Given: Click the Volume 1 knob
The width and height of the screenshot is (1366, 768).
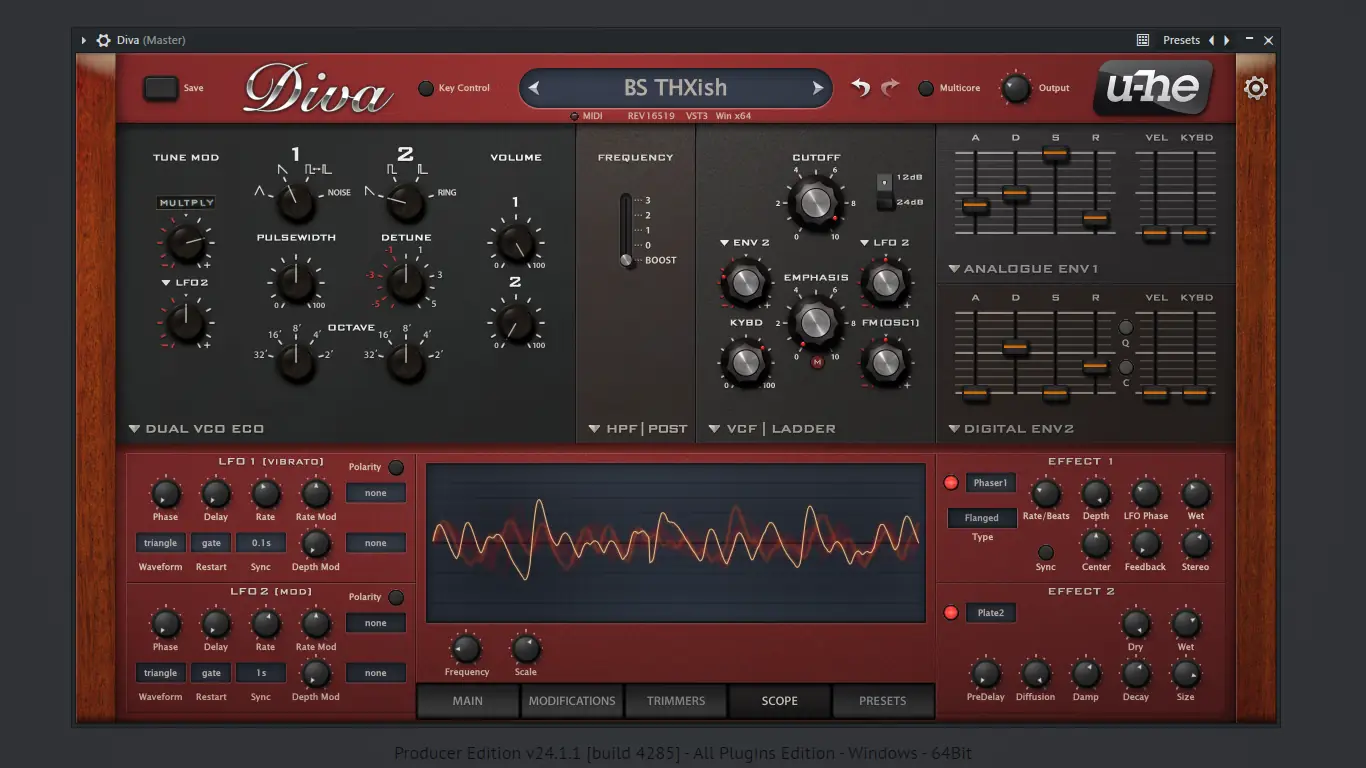Looking at the screenshot, I should (x=515, y=243).
